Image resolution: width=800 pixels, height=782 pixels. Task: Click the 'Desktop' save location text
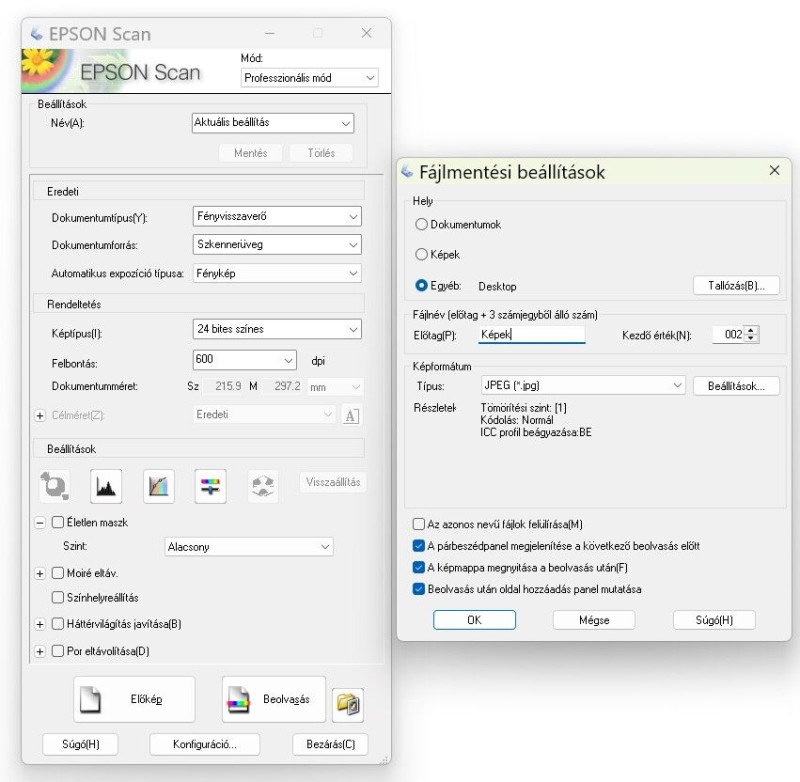point(497,286)
